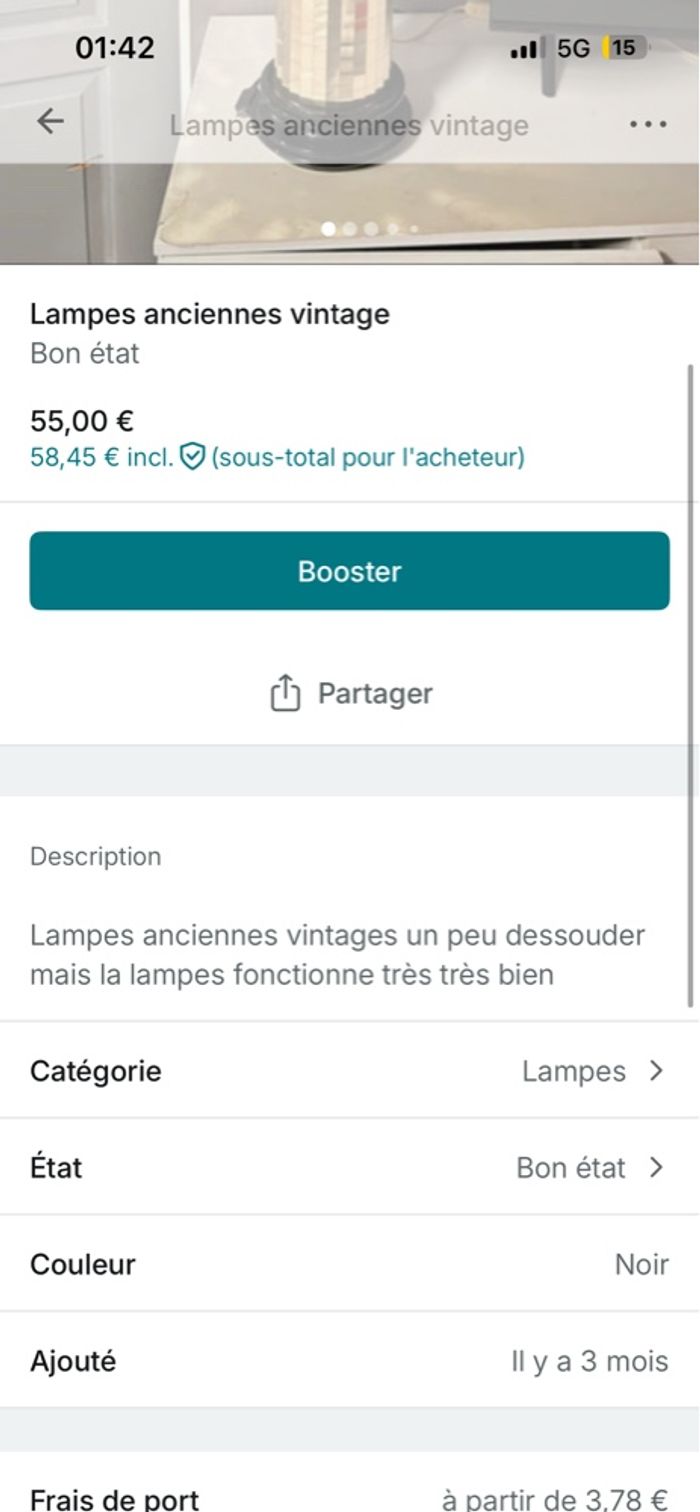Jump to the second photo dot
The width and height of the screenshot is (700, 1512).
pos(350,229)
